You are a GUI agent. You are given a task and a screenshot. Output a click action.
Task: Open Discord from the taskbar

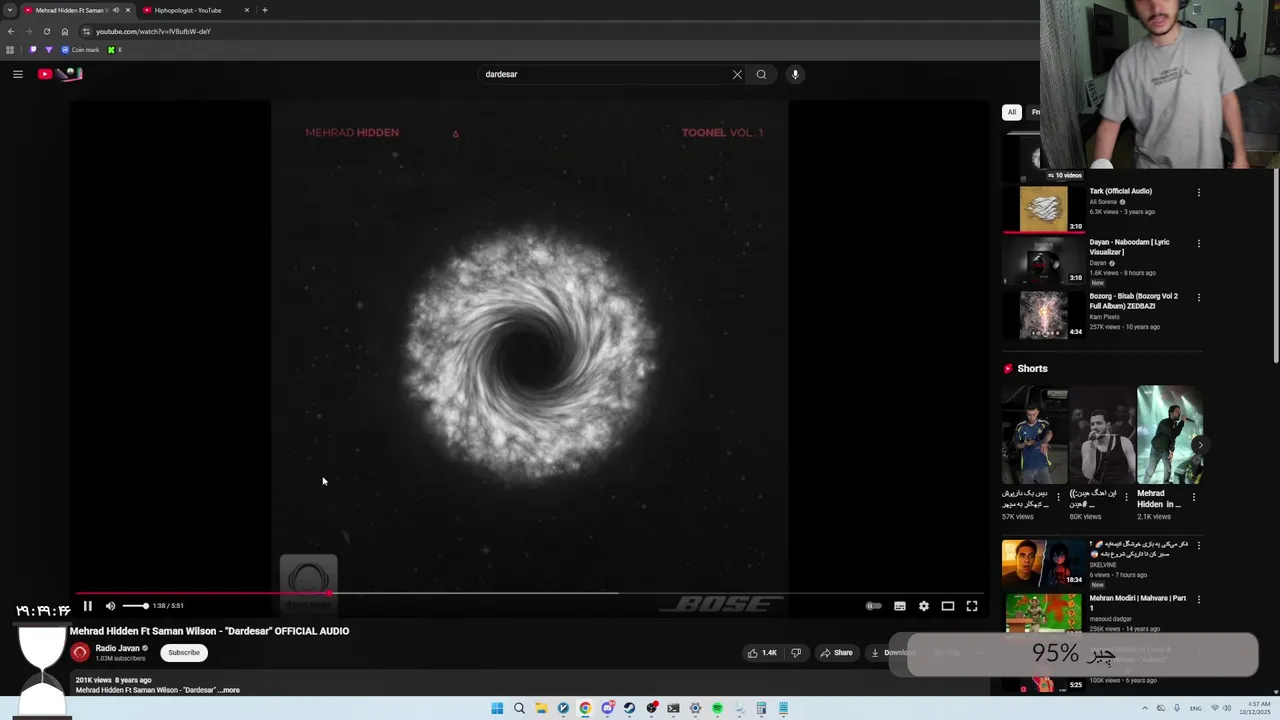(x=607, y=708)
